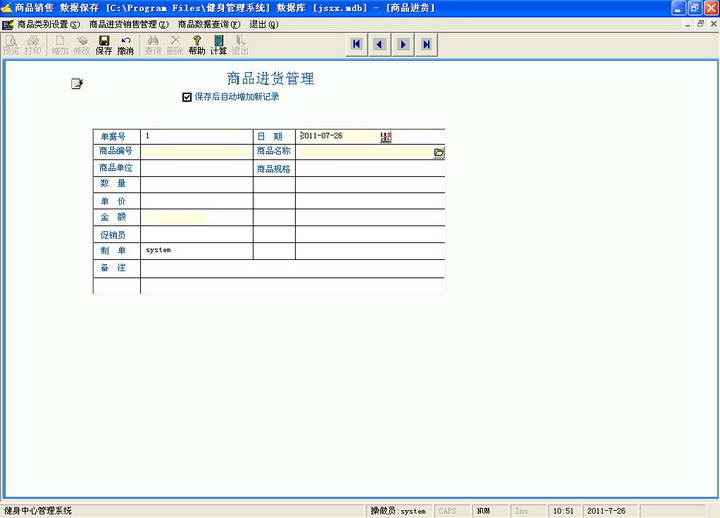Click the 日期 field showing 2011-07-26
Screen dimensions: 720x518
(339, 136)
